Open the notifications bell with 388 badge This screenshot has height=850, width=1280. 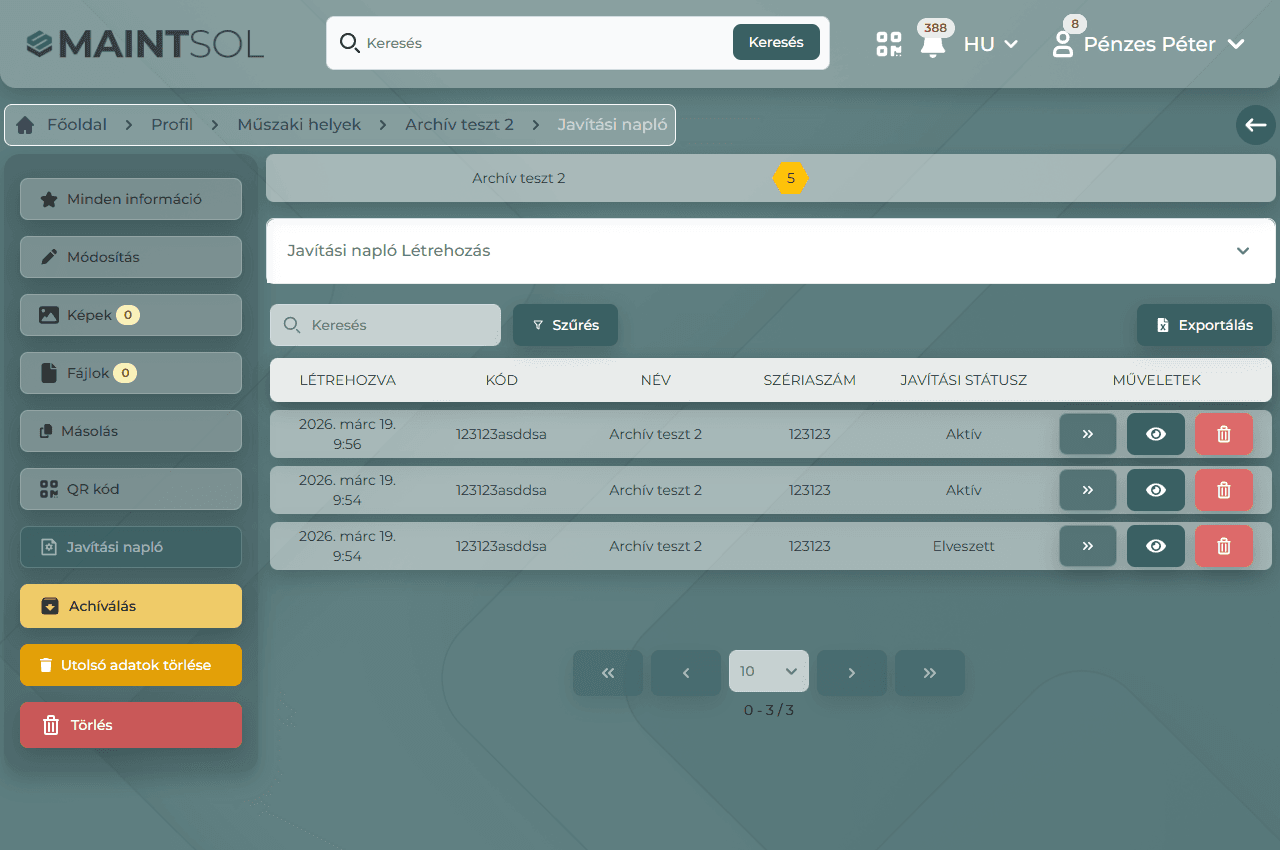tap(933, 45)
